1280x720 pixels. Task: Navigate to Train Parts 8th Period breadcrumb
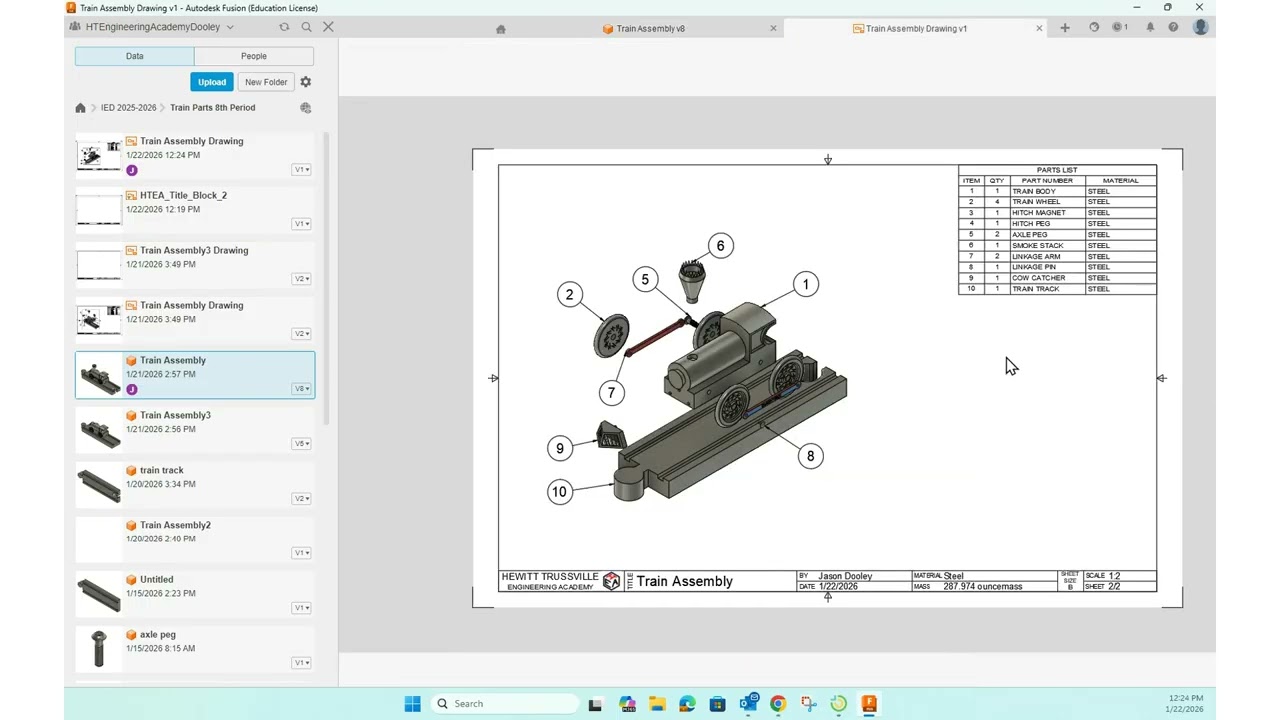212,107
